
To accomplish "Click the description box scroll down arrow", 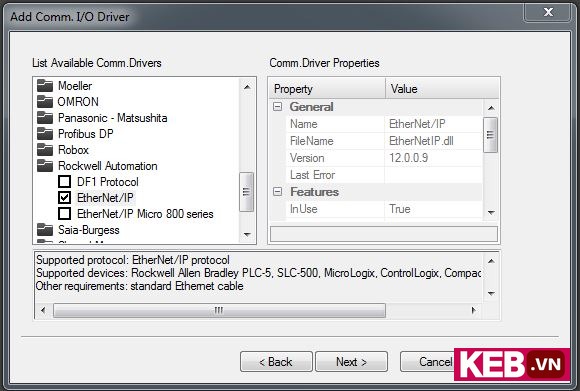I will coord(491,293).
